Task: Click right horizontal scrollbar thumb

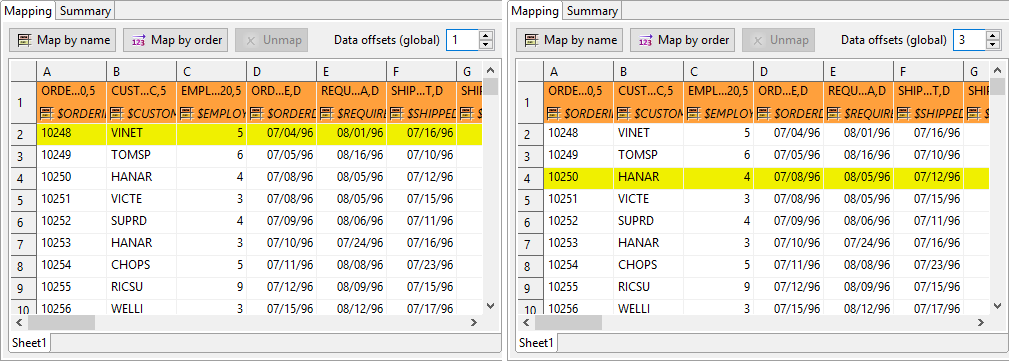Action: (x=568, y=322)
